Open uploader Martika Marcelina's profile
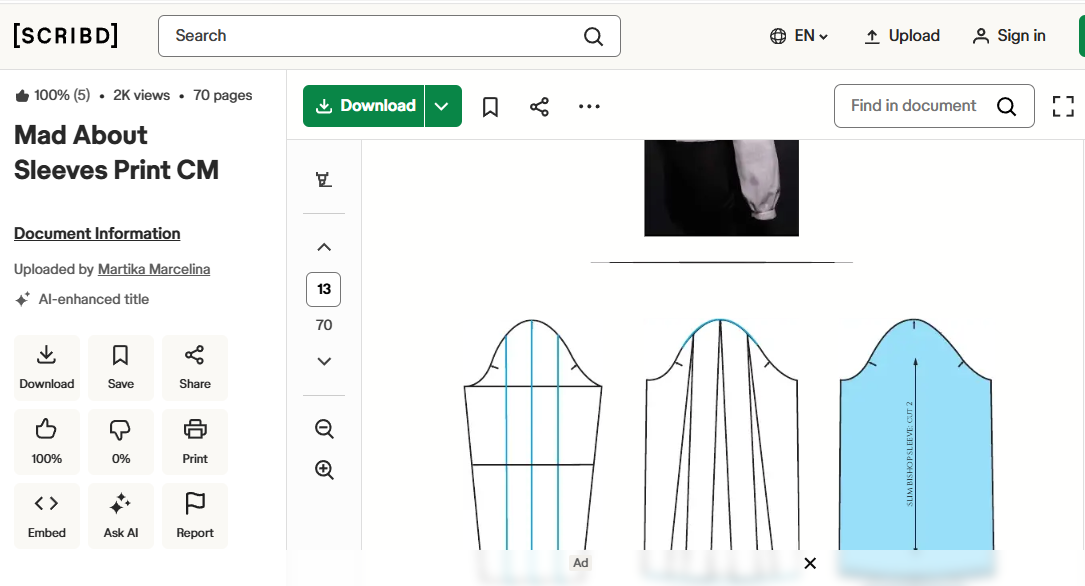This screenshot has height=586, width=1085. point(154,269)
